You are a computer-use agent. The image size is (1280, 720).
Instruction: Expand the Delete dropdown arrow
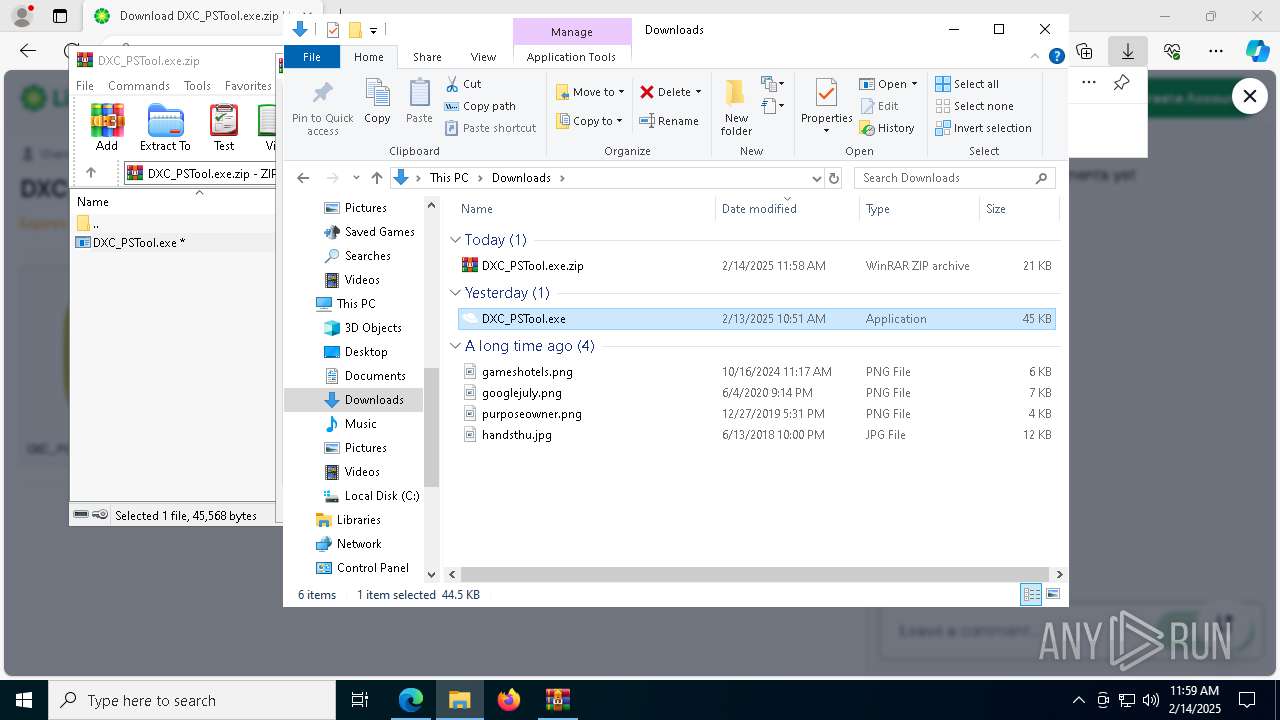click(698, 92)
